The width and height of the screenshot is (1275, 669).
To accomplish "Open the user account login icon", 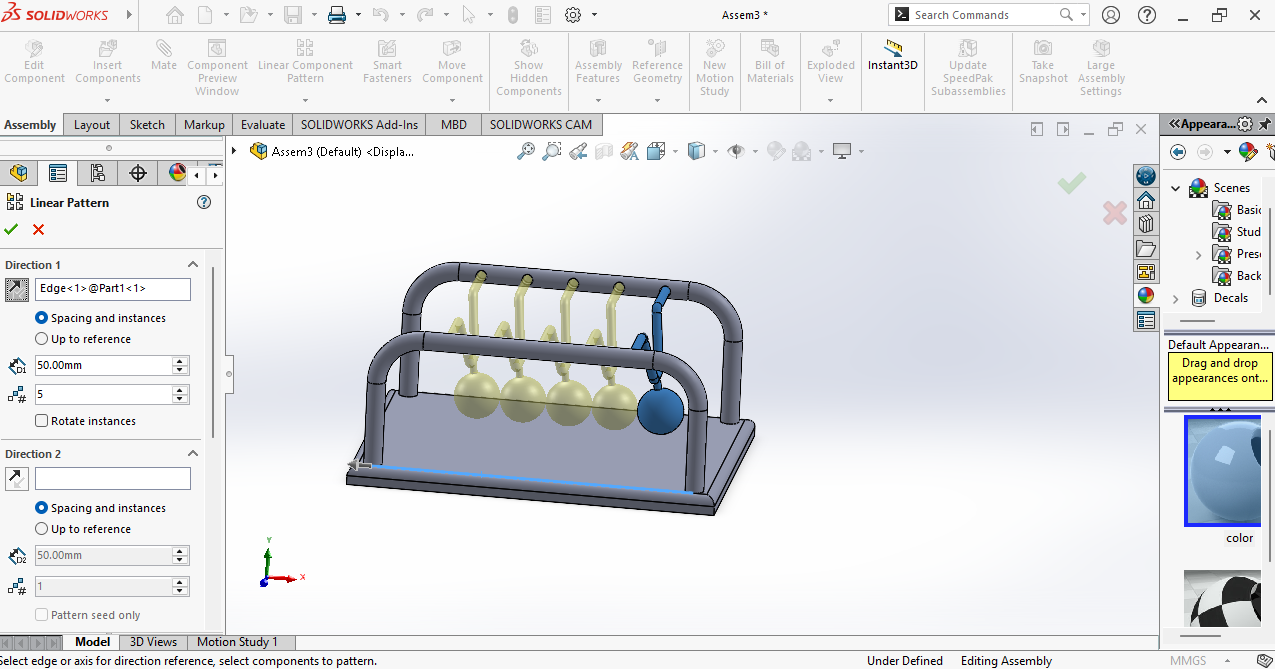I will pyautogui.click(x=1111, y=15).
